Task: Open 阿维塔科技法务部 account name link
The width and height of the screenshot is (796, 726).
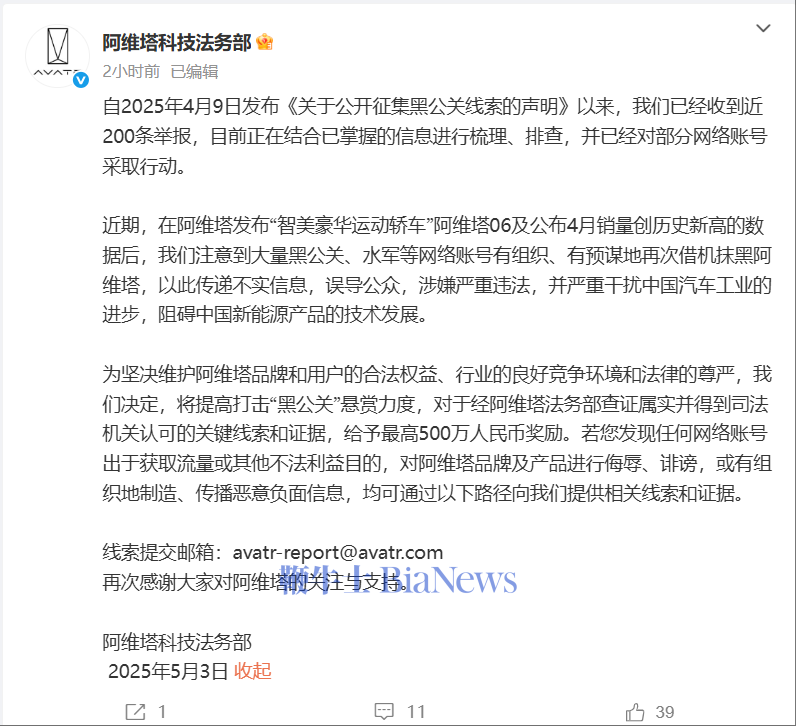Action: pos(177,43)
